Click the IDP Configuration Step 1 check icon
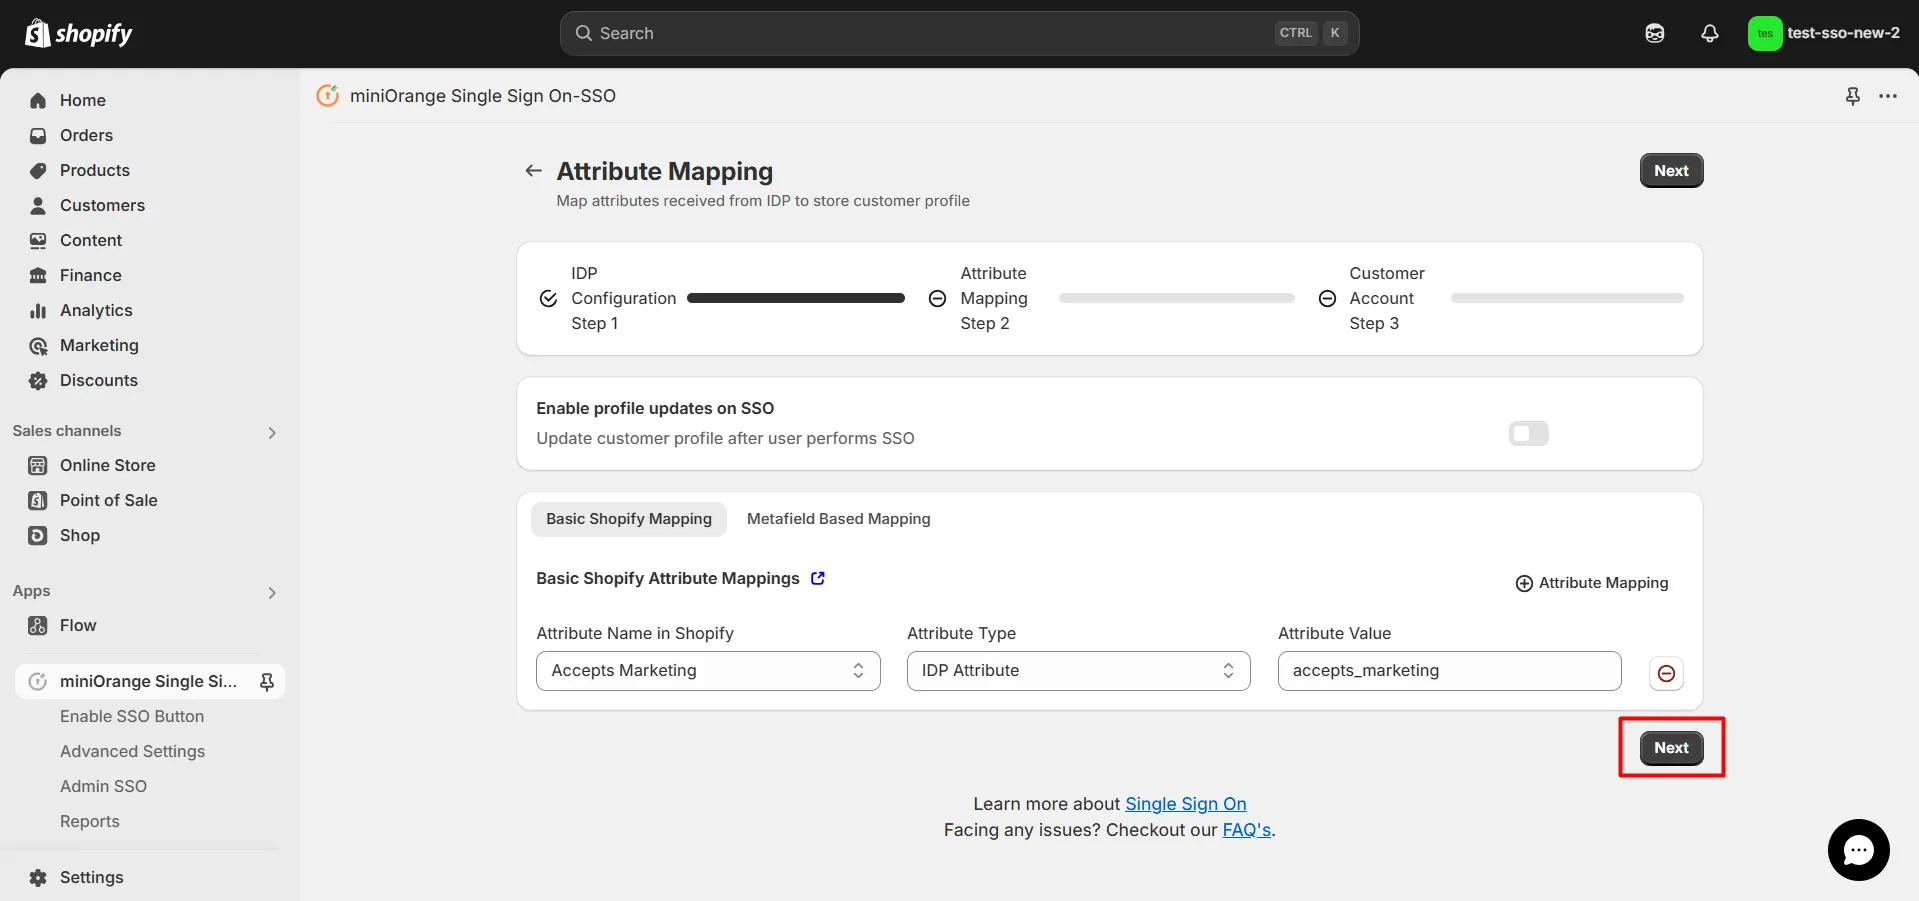1919x901 pixels. click(548, 298)
